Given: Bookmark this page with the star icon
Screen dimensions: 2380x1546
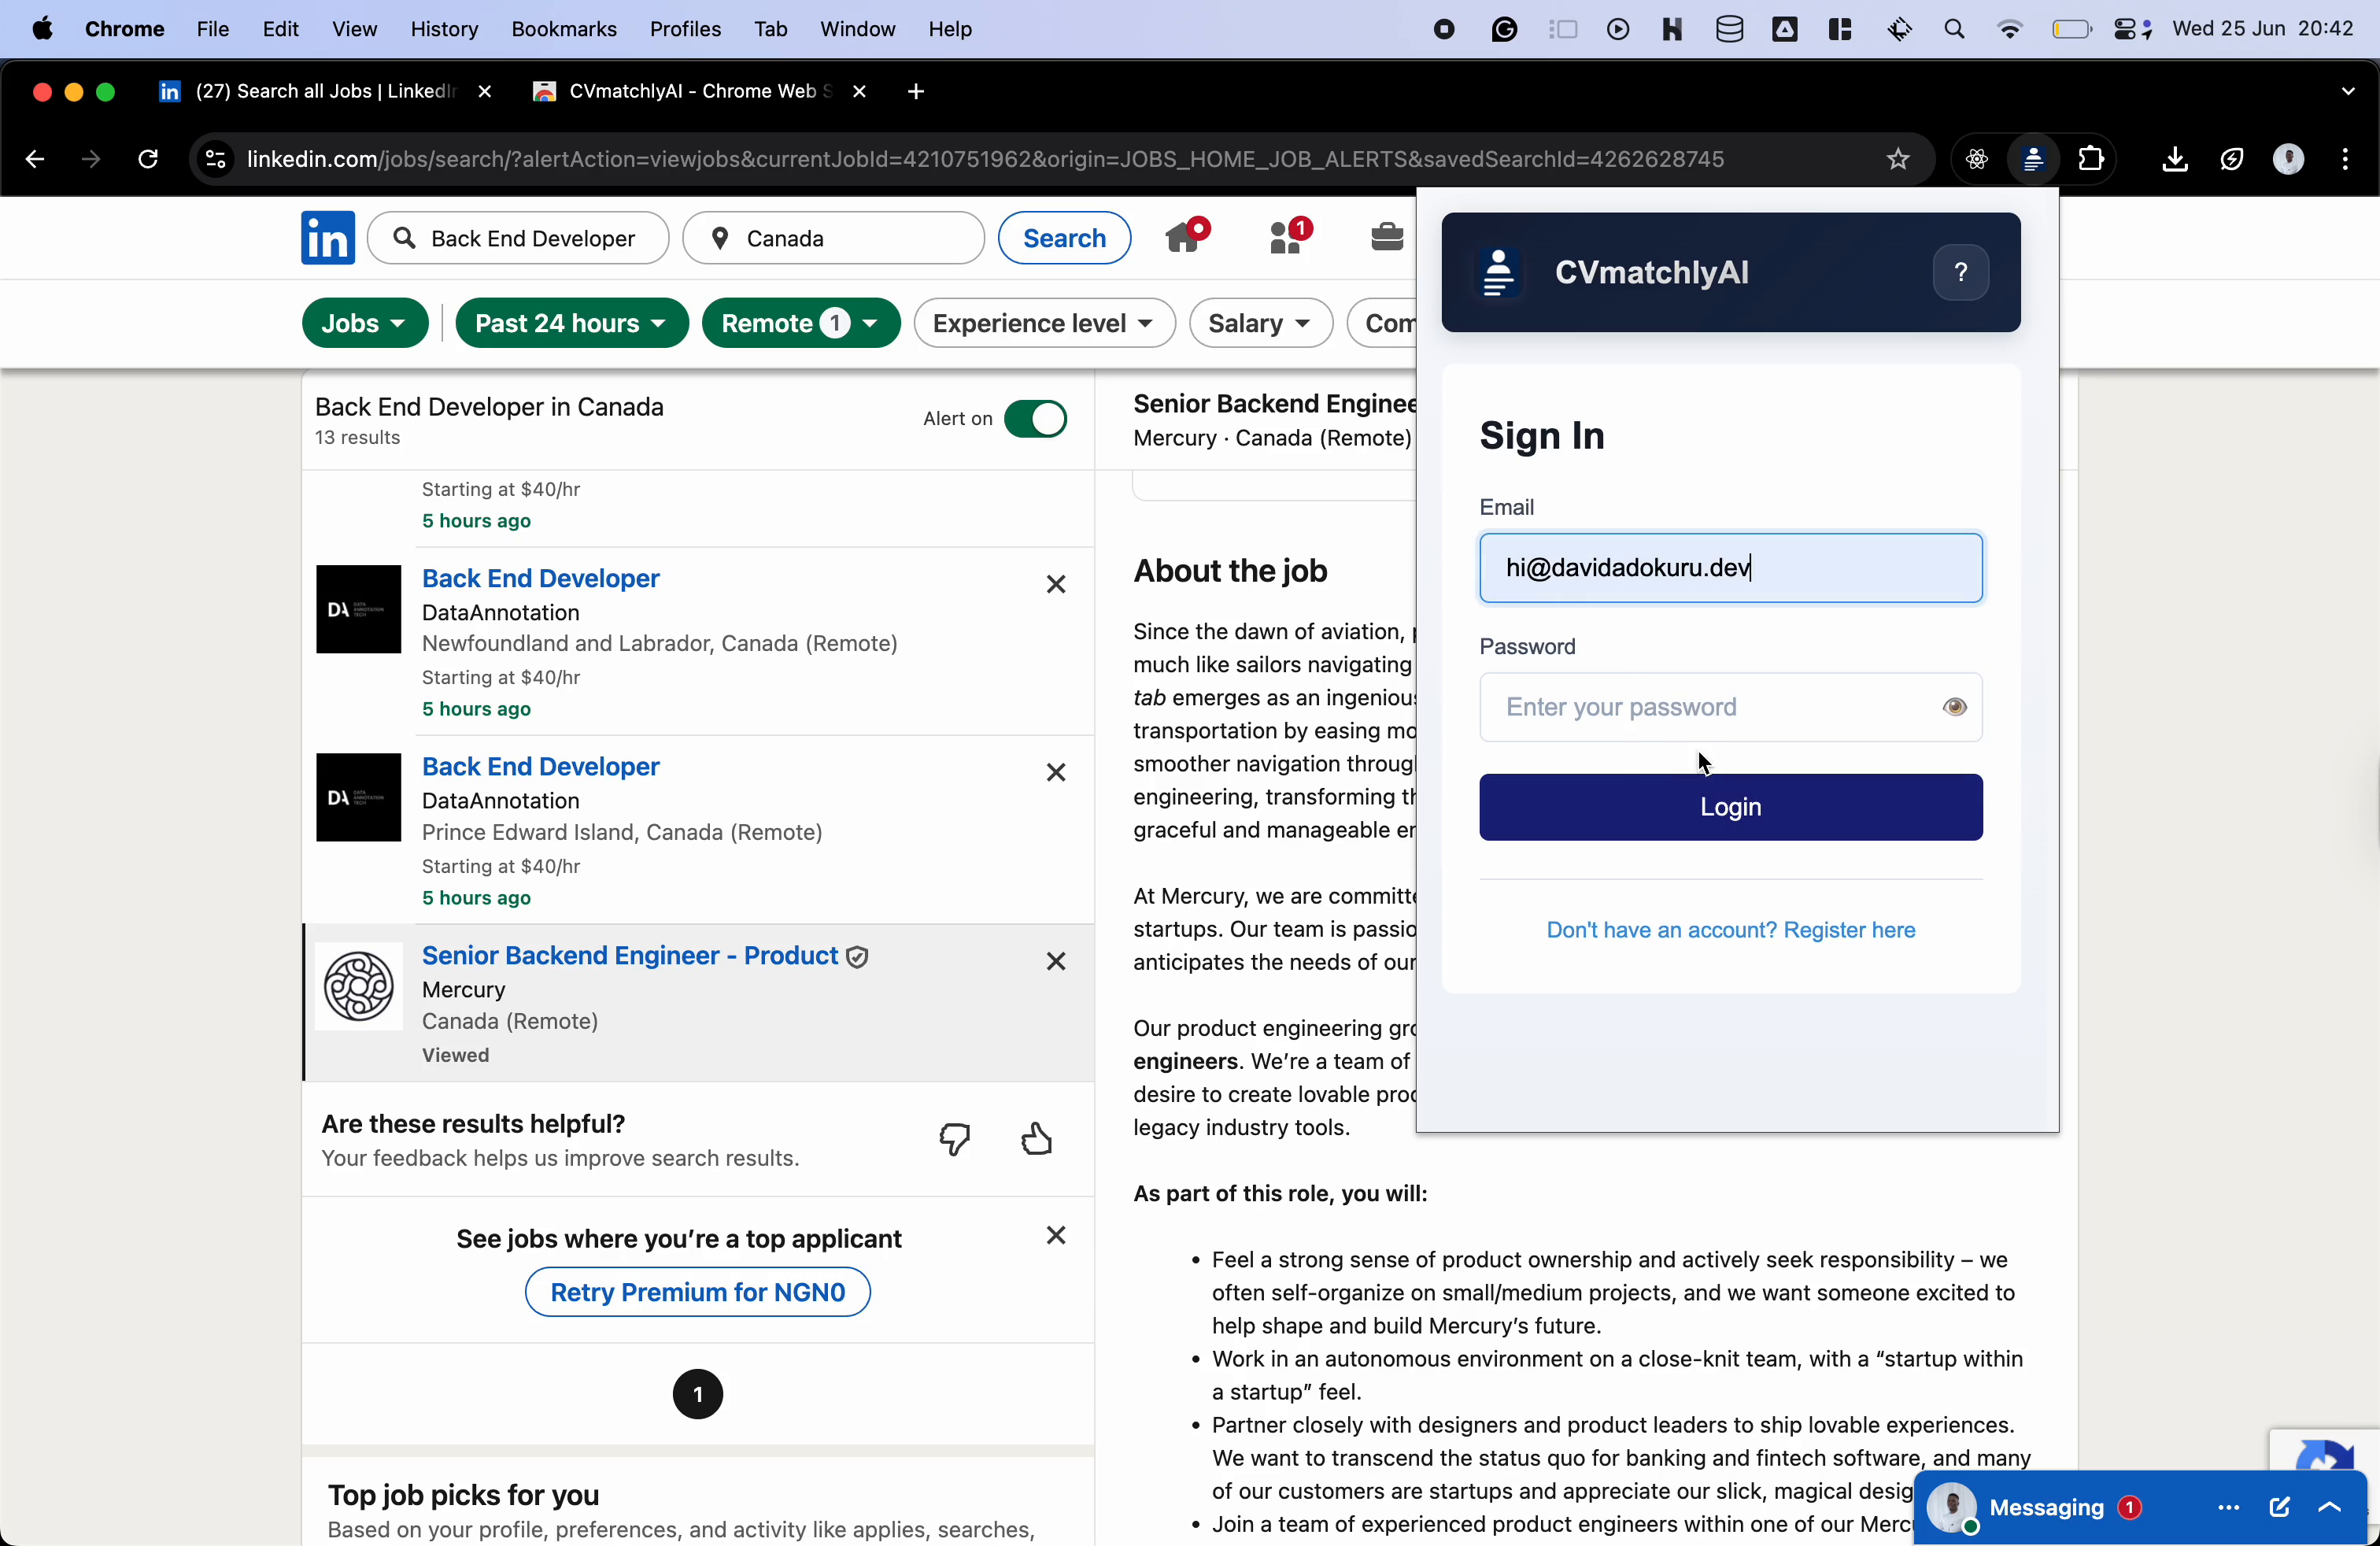Looking at the screenshot, I should pyautogui.click(x=1897, y=159).
